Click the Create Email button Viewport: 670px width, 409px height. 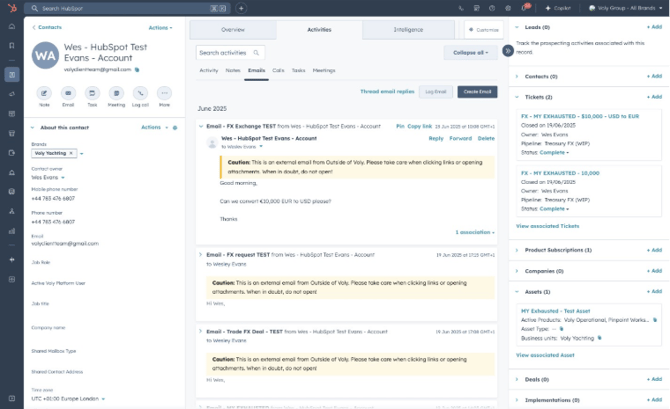pyautogui.click(x=477, y=92)
